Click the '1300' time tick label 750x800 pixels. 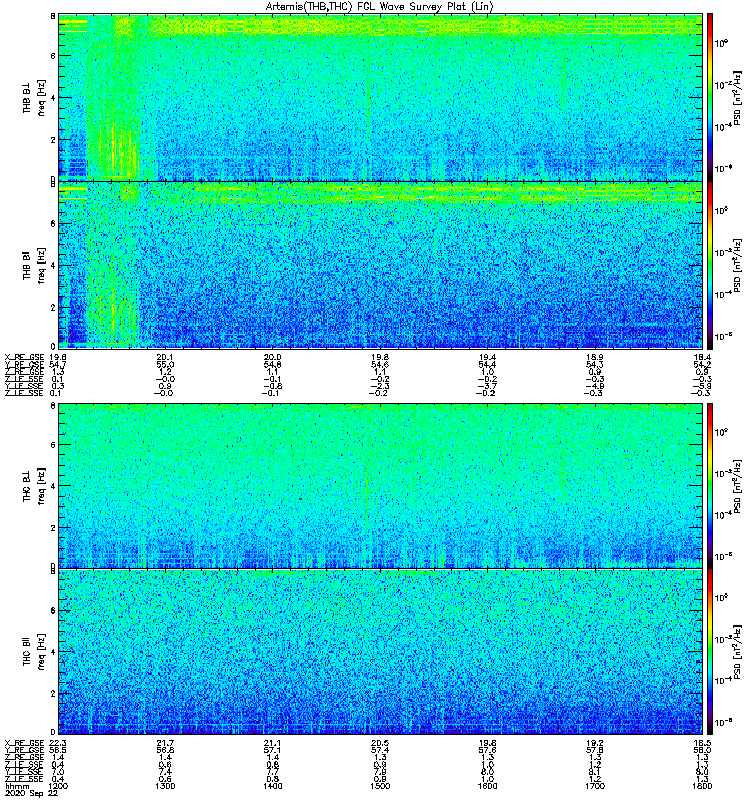[x=165, y=786]
